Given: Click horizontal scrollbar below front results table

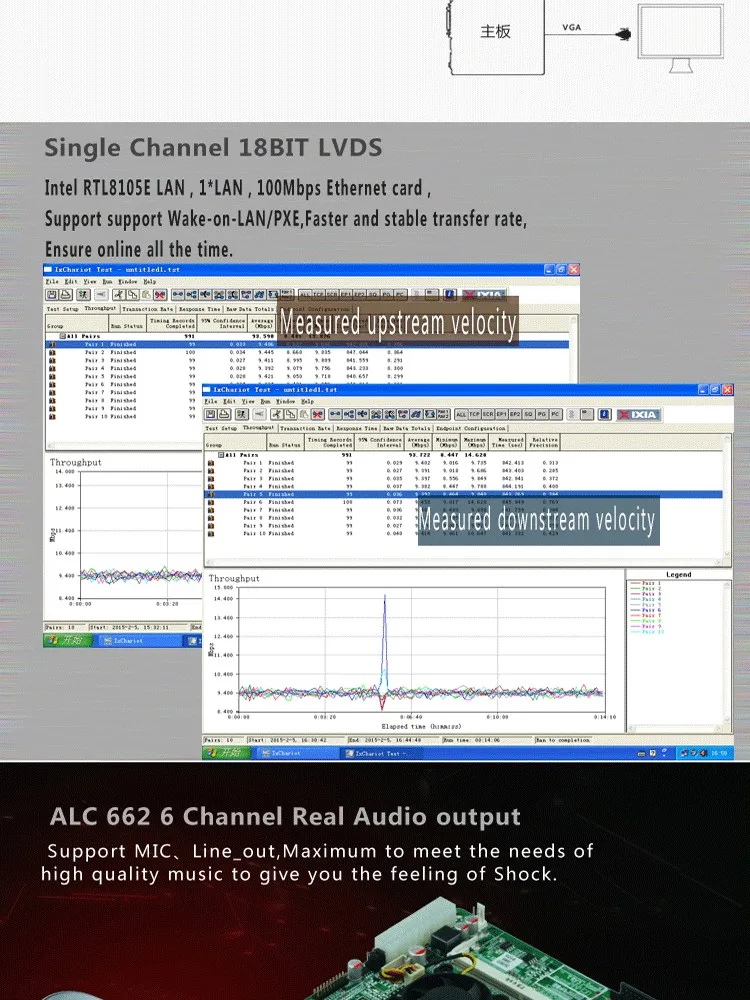Looking at the screenshot, I should coord(466,562).
